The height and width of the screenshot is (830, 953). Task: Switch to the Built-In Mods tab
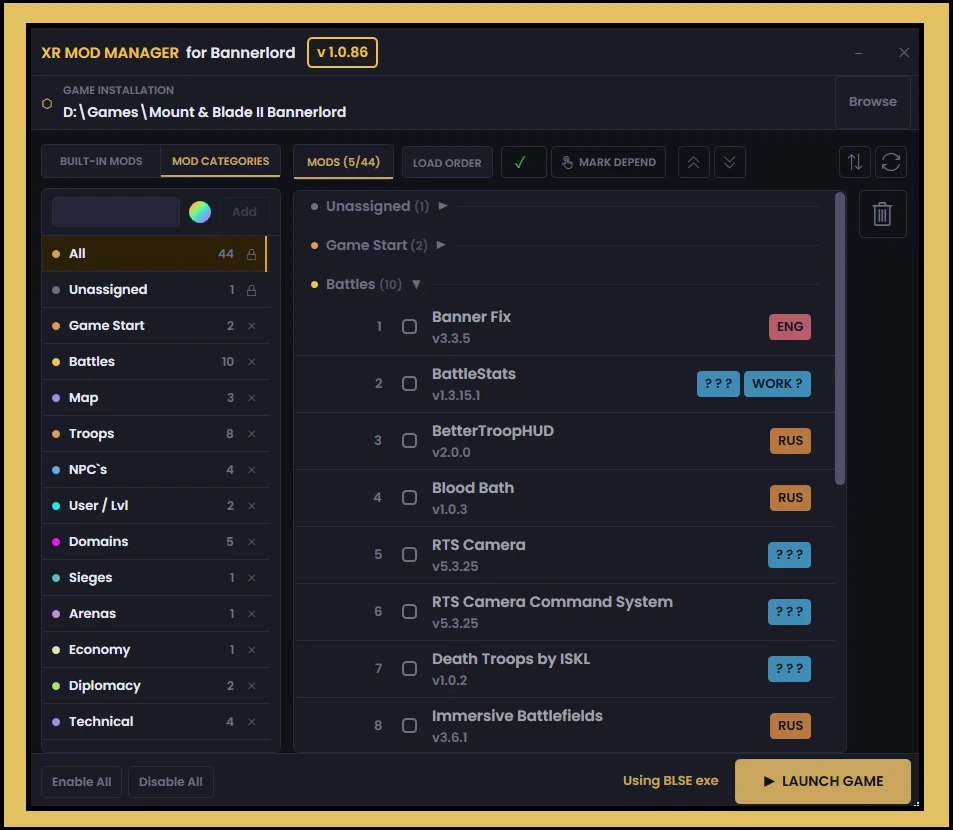coord(101,161)
